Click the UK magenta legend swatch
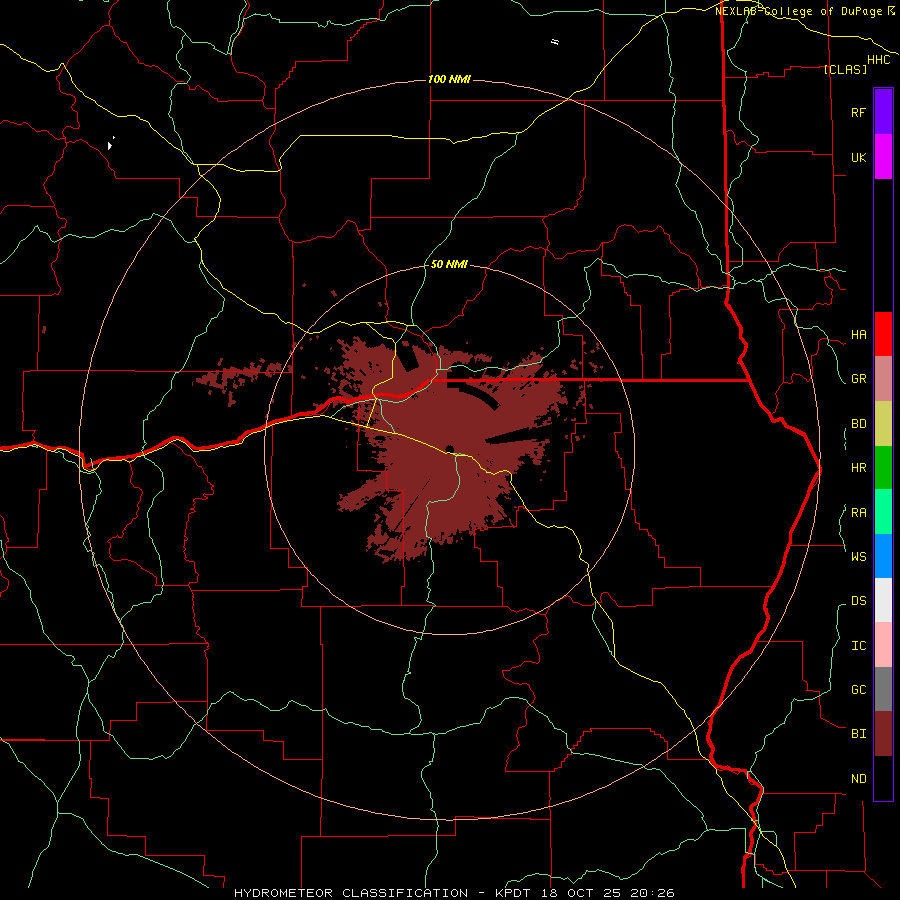Screen dimensions: 900x900 coord(883,157)
